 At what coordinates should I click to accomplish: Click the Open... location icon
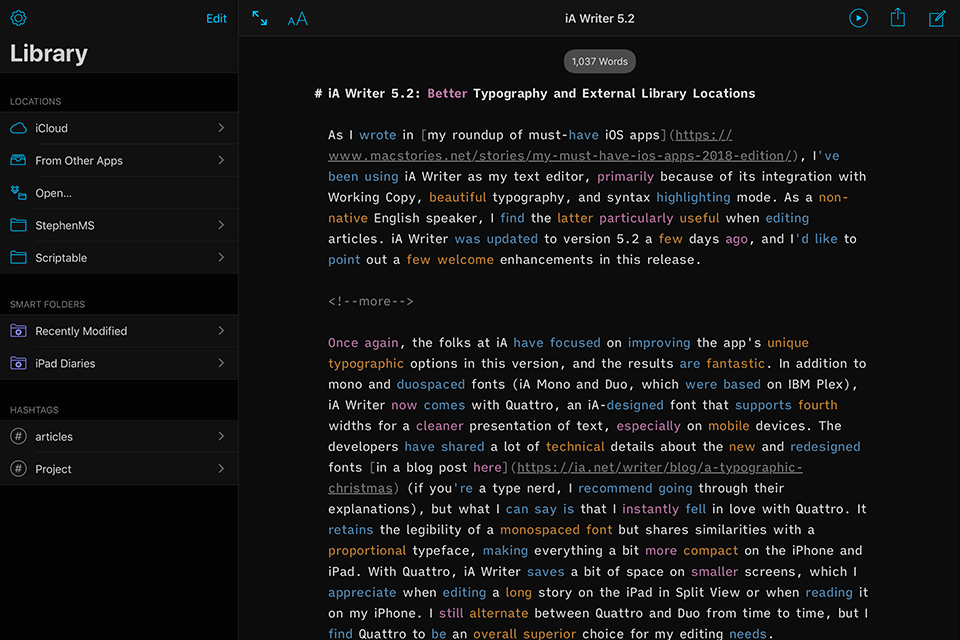pos(18,193)
